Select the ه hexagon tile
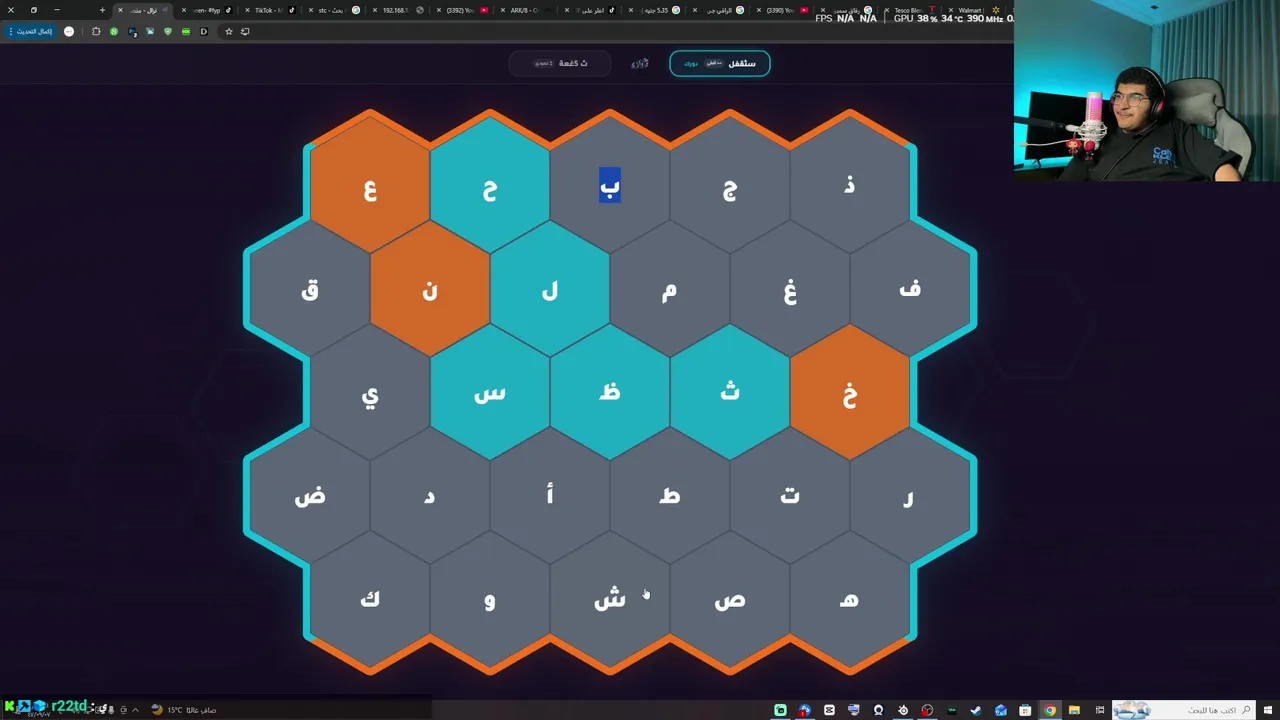The height and width of the screenshot is (720, 1280). tap(850, 600)
